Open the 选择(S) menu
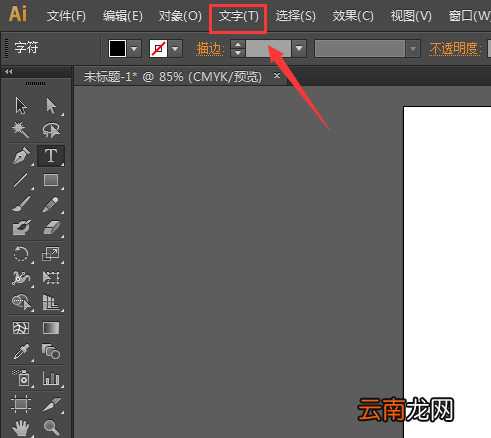 295,16
